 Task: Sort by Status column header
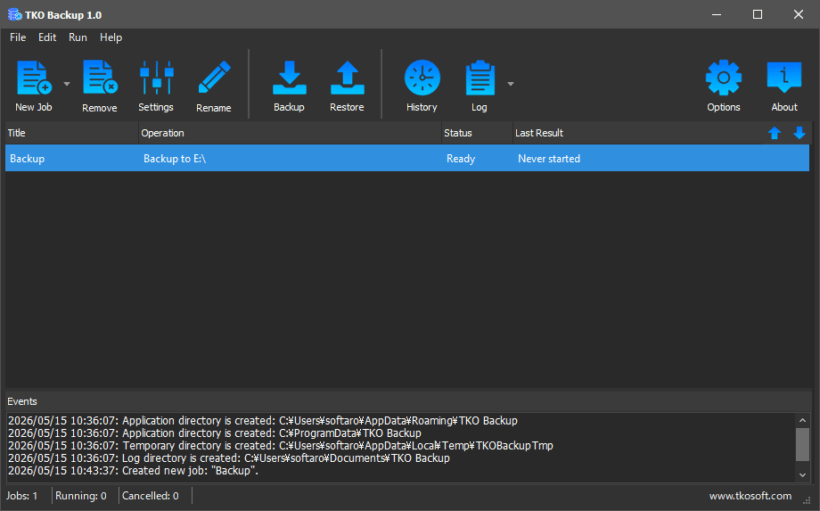pyautogui.click(x=476, y=133)
